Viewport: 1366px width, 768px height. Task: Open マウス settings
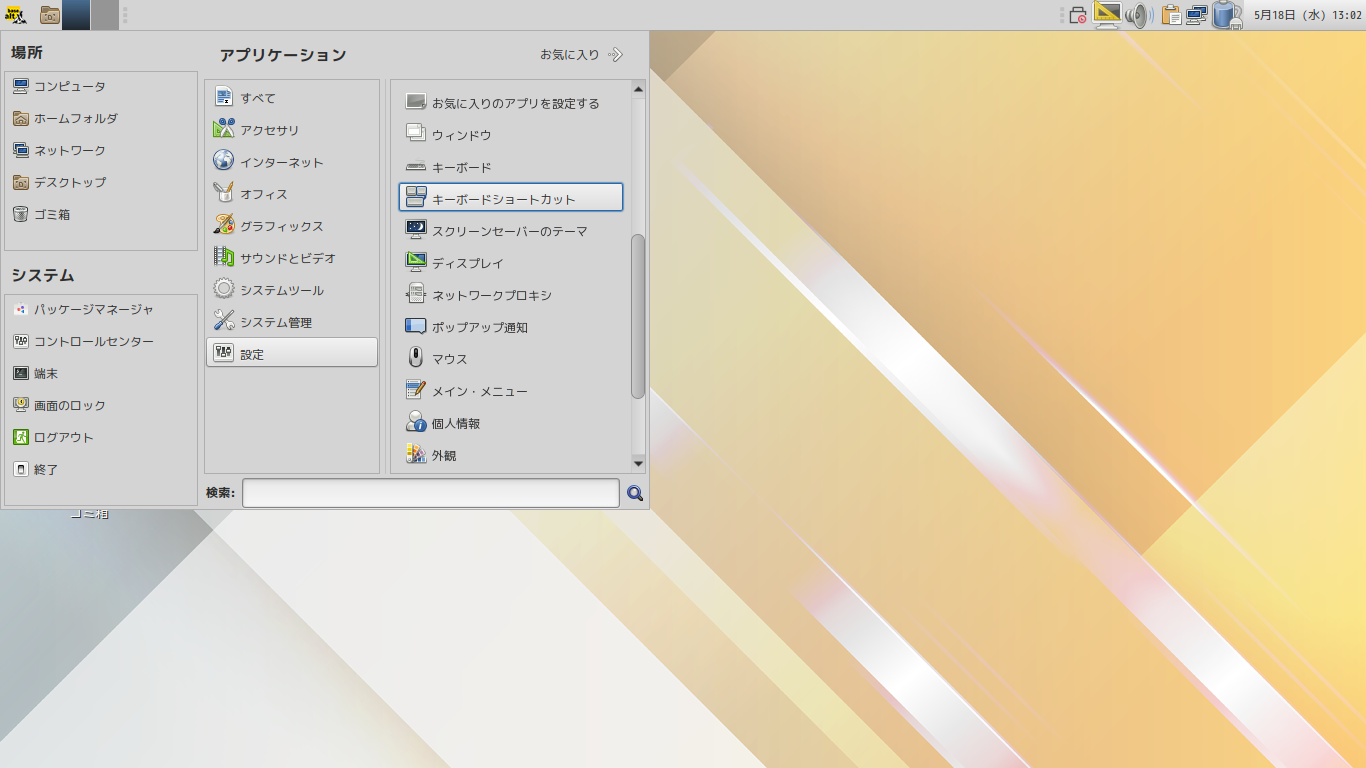[511, 359]
